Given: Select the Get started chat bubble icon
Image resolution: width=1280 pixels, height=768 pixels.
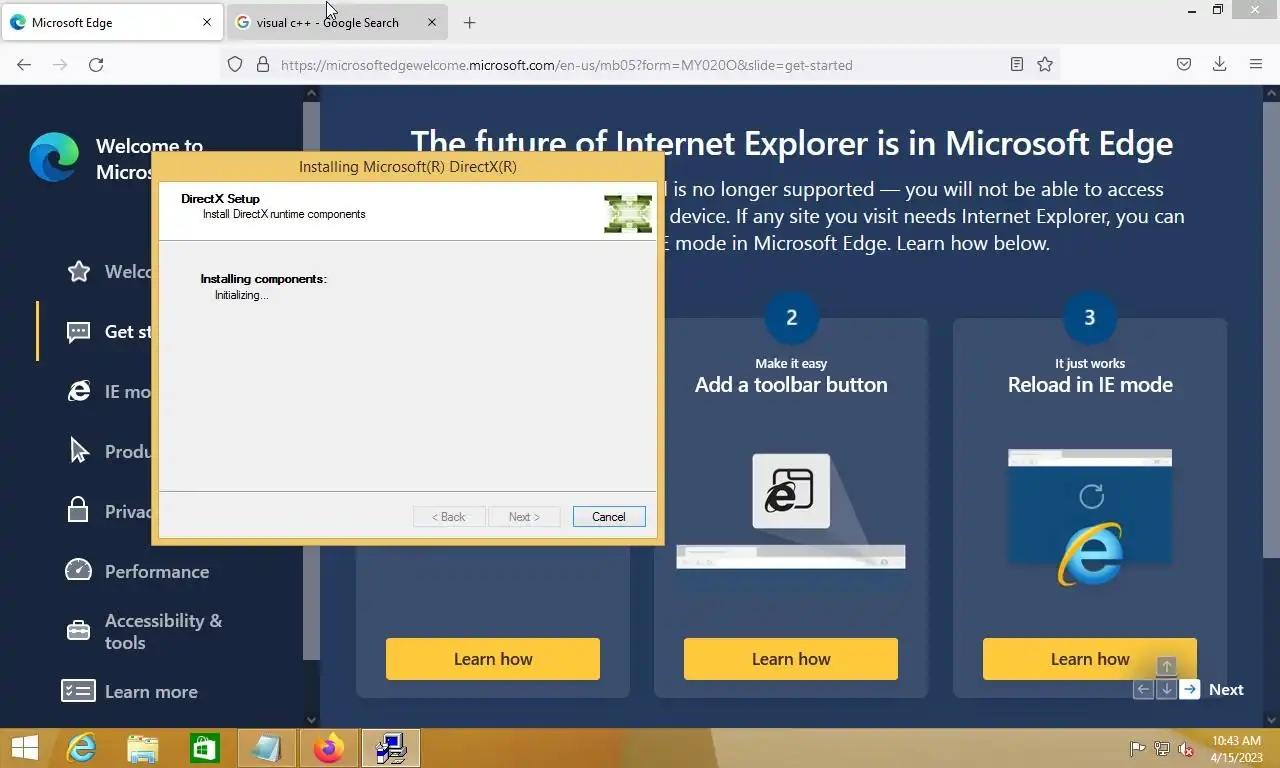Looking at the screenshot, I should point(79,332).
